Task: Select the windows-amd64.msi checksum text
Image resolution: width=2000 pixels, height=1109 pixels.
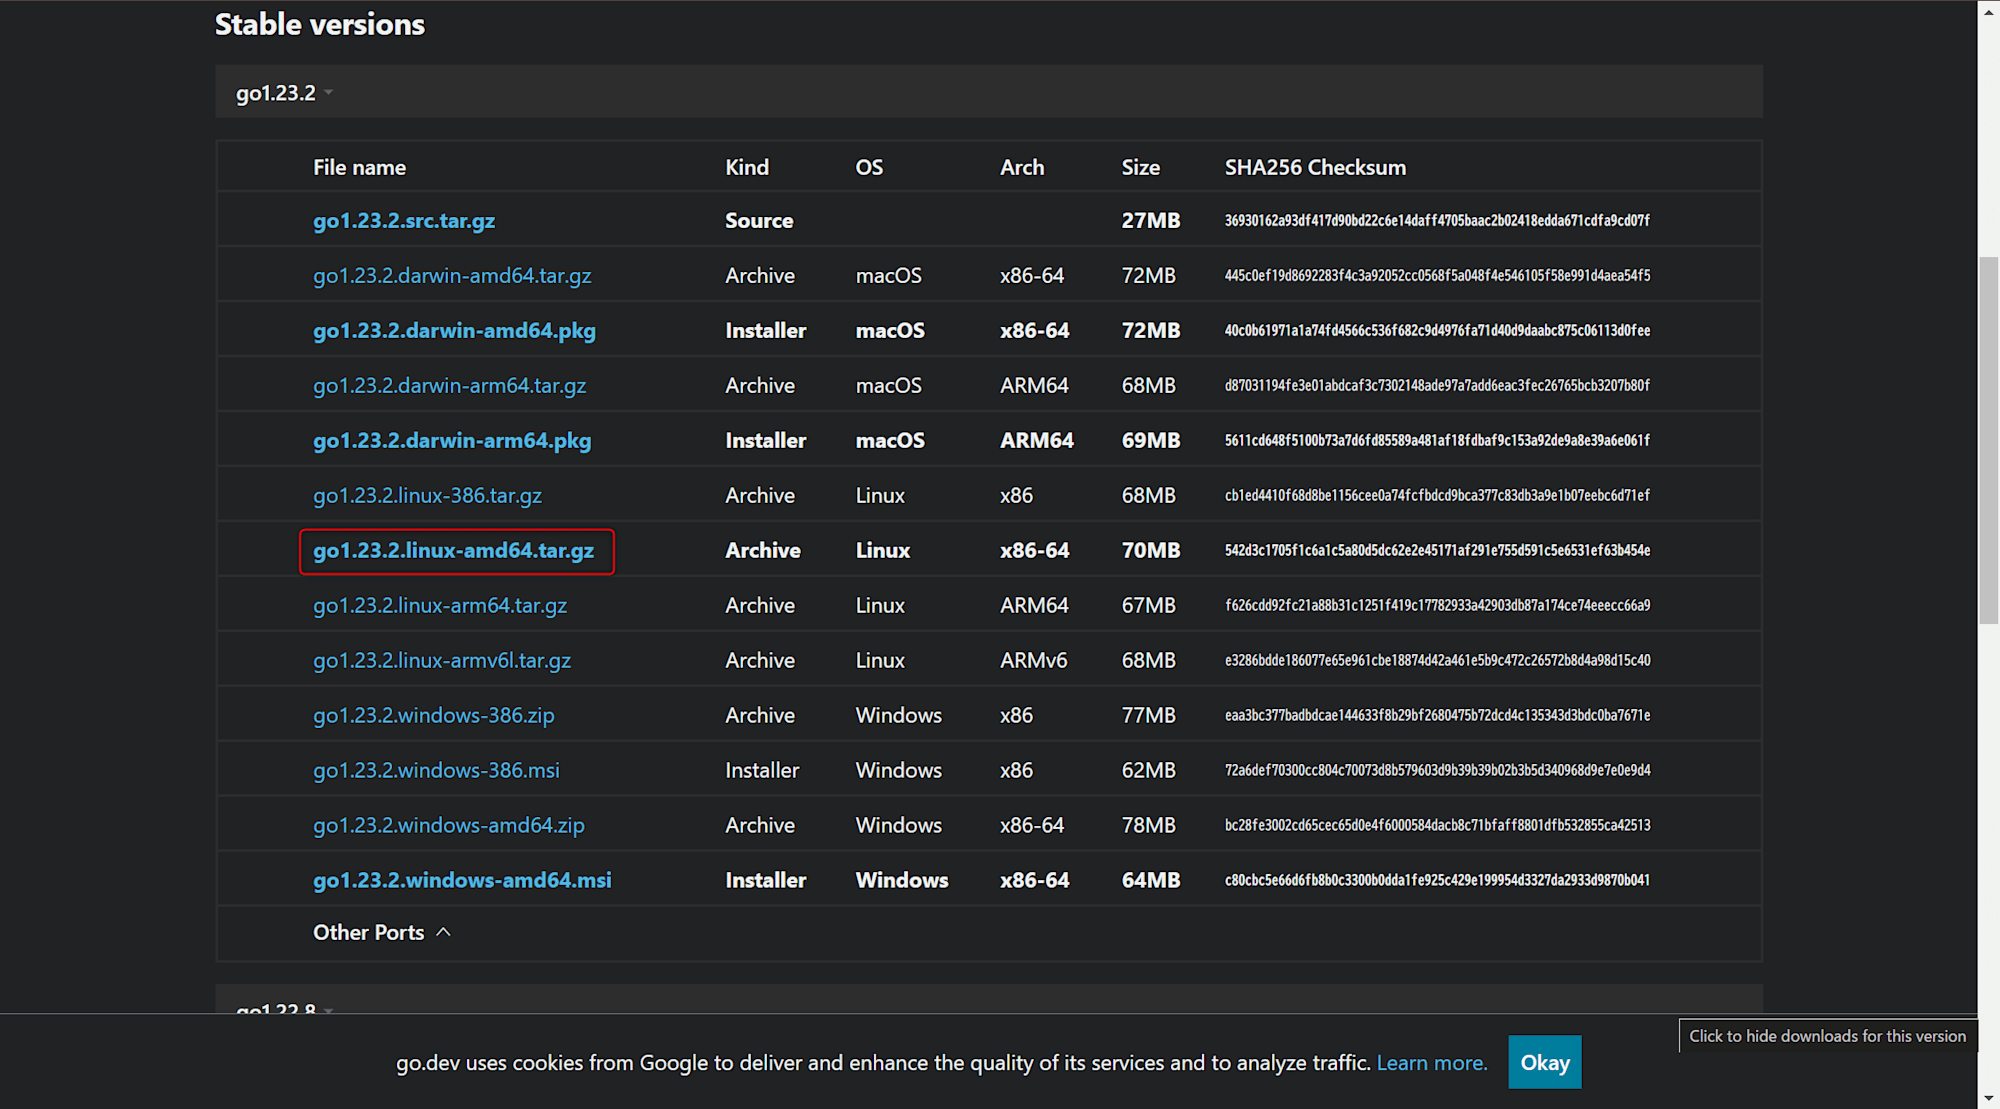Action: coord(1437,881)
